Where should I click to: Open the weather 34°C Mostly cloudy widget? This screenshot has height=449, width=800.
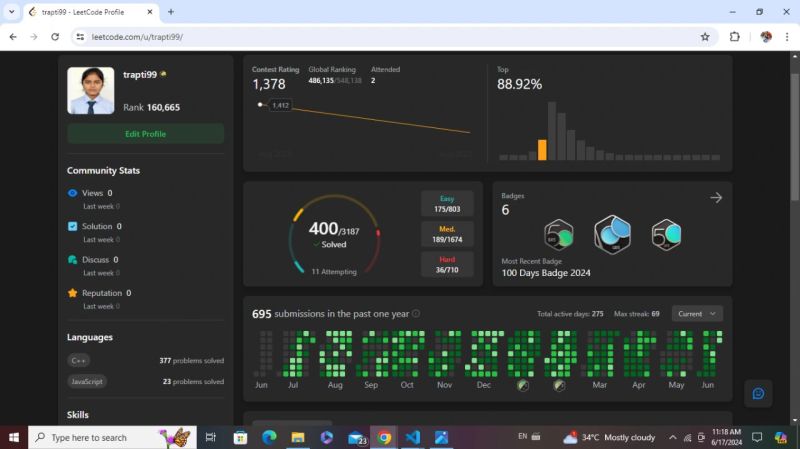(x=609, y=437)
